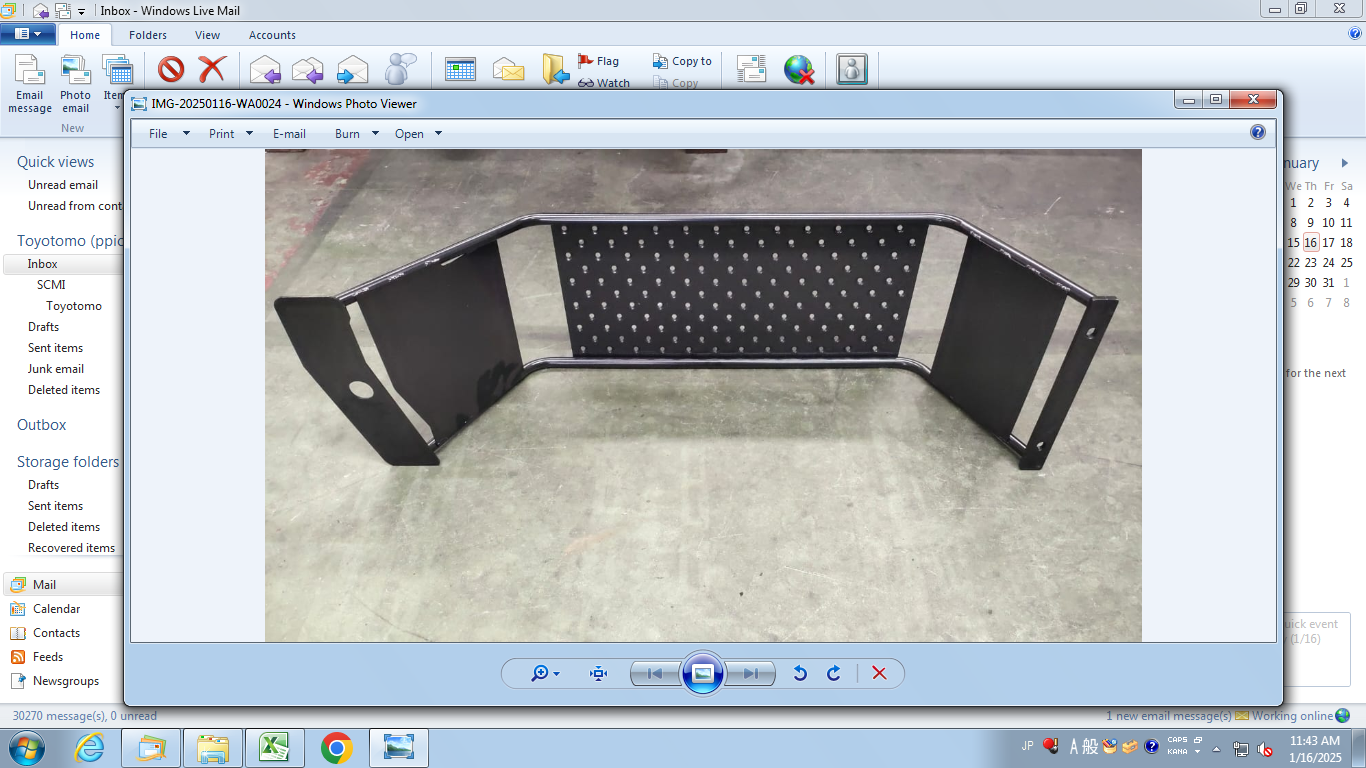Click the Reply all icon in the Live Mail ribbon
The image size is (1366, 768).
point(308,70)
